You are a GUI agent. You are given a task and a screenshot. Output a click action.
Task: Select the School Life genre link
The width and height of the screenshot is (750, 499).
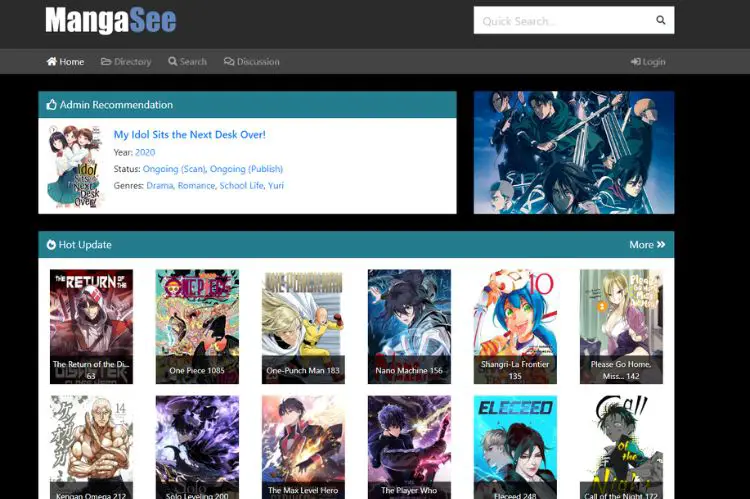[242, 186]
